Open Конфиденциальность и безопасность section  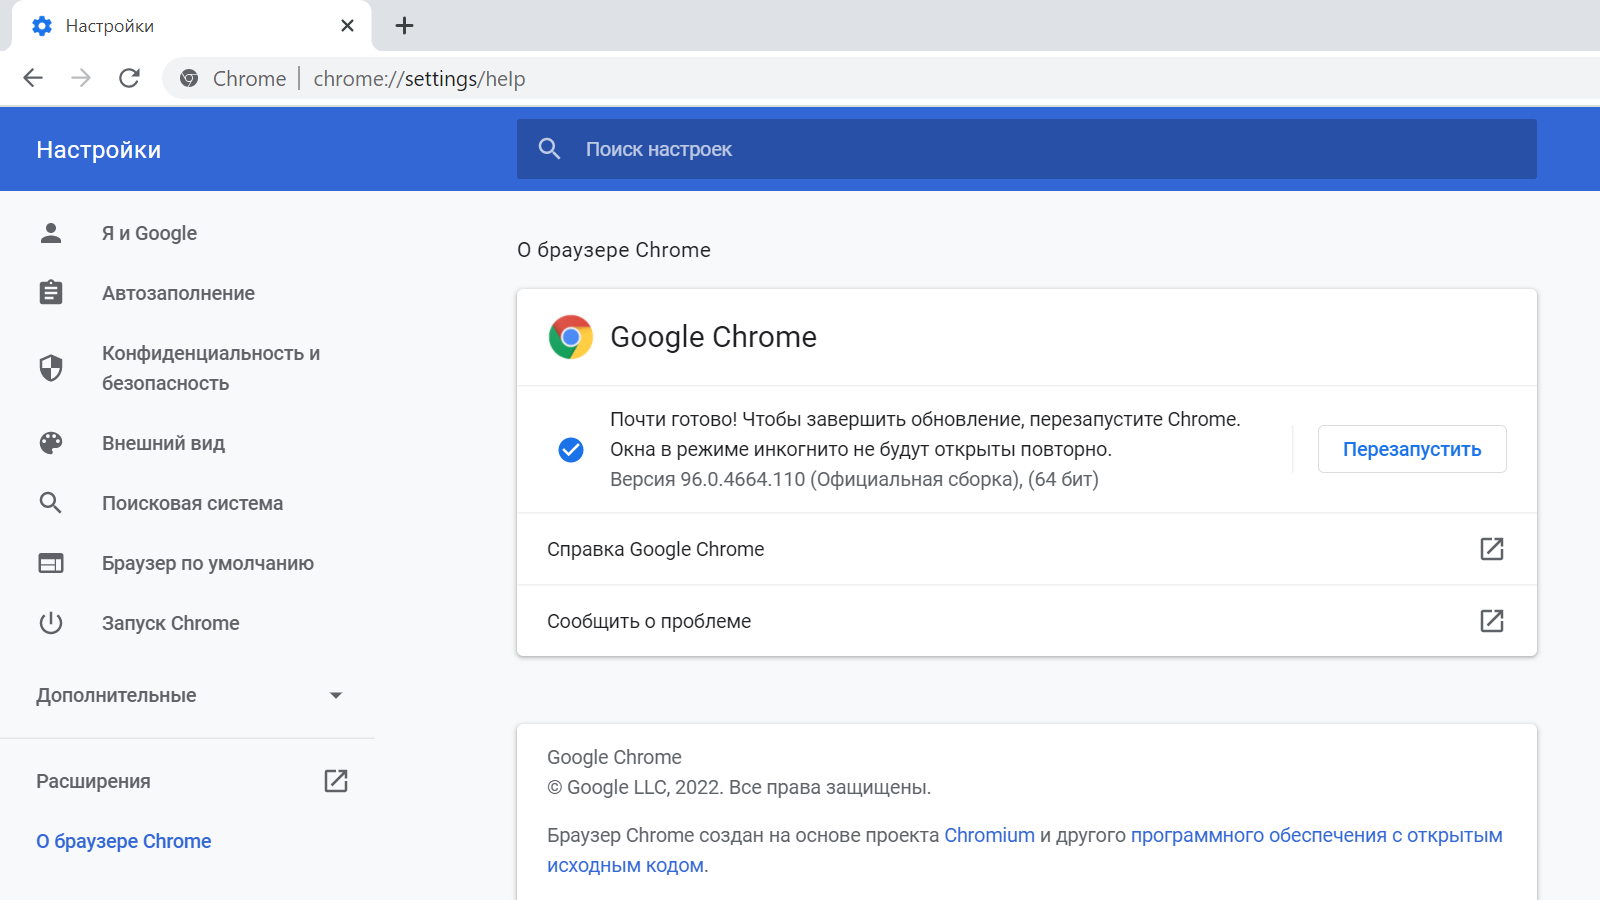point(211,368)
